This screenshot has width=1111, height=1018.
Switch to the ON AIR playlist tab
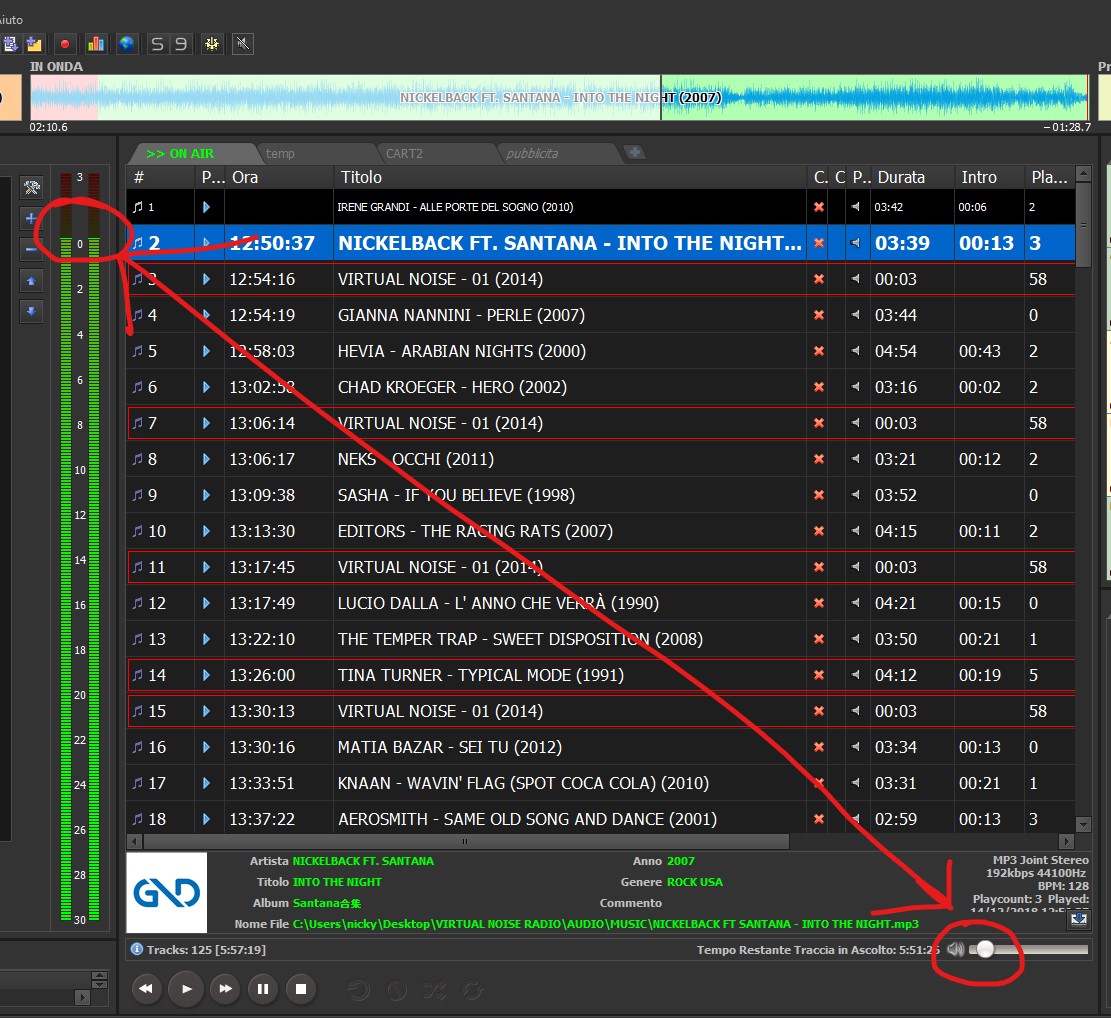coord(190,154)
